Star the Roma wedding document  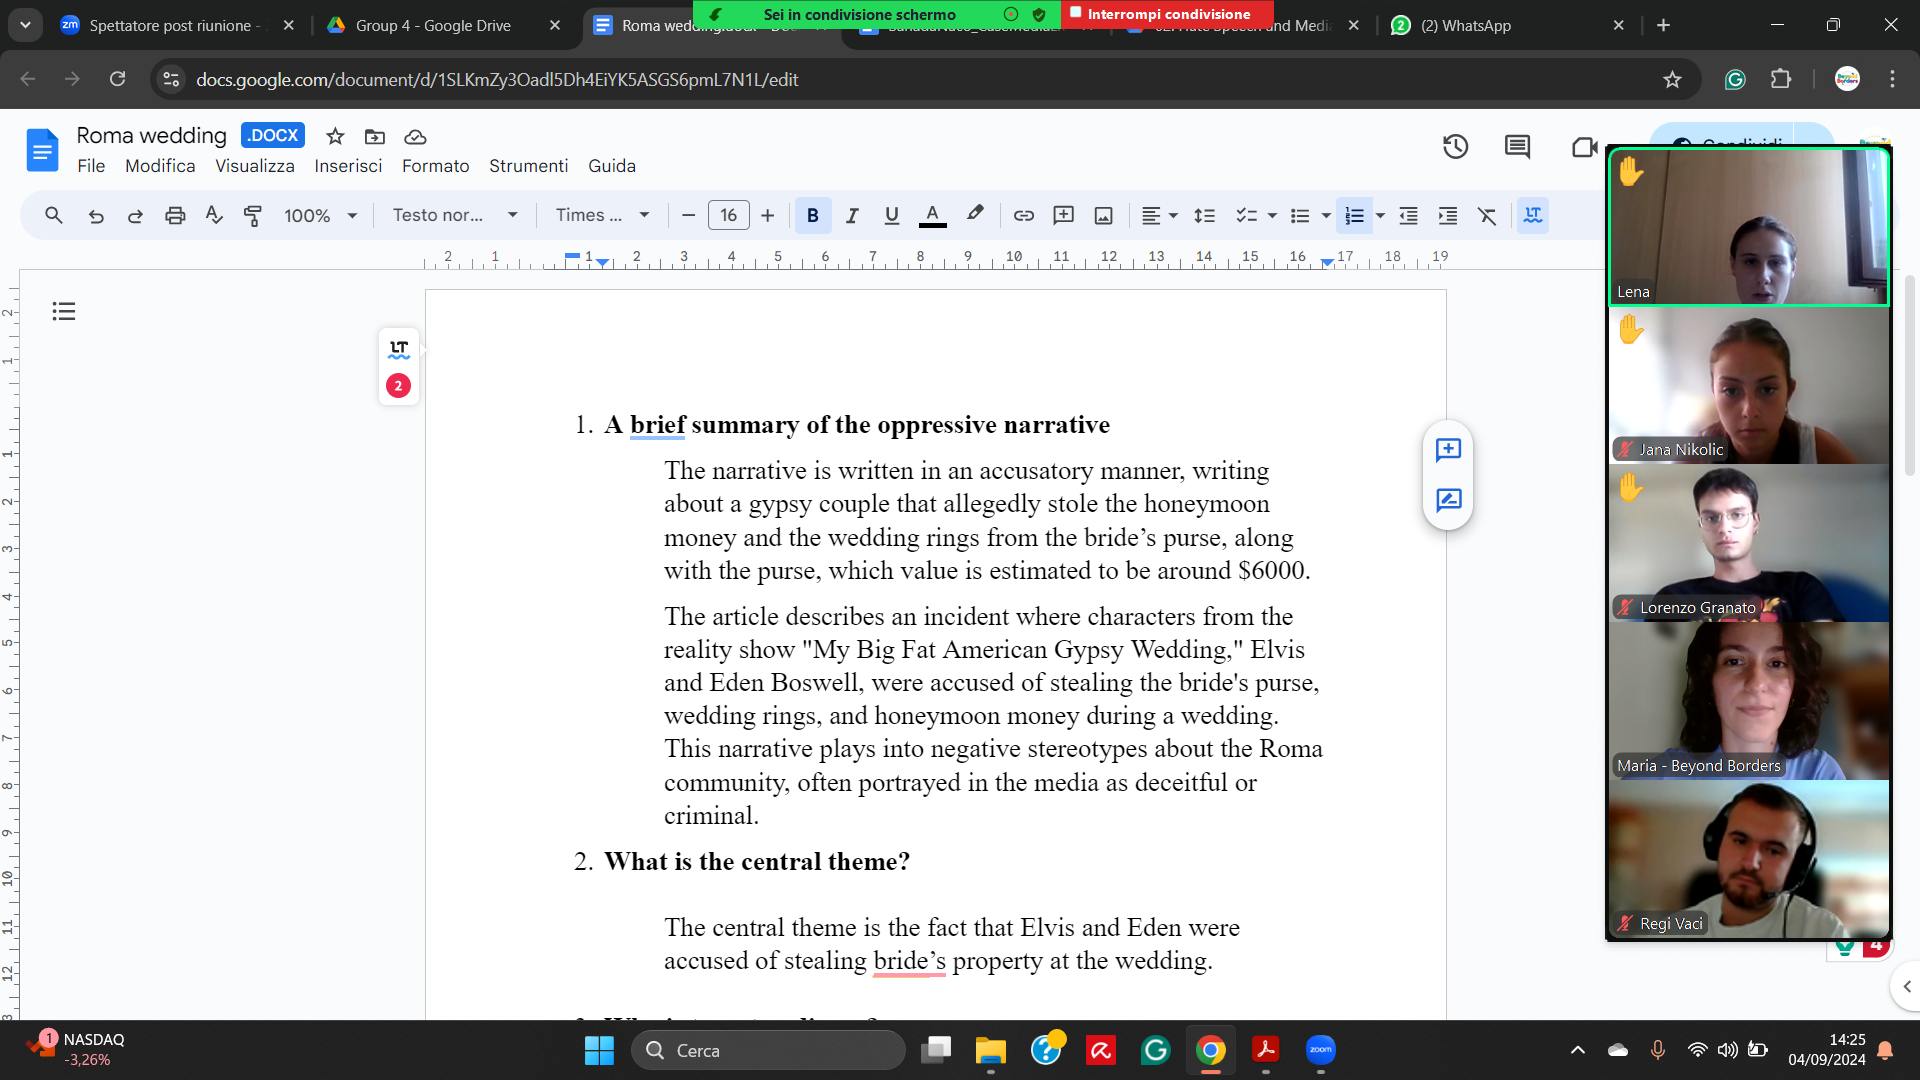(x=335, y=136)
